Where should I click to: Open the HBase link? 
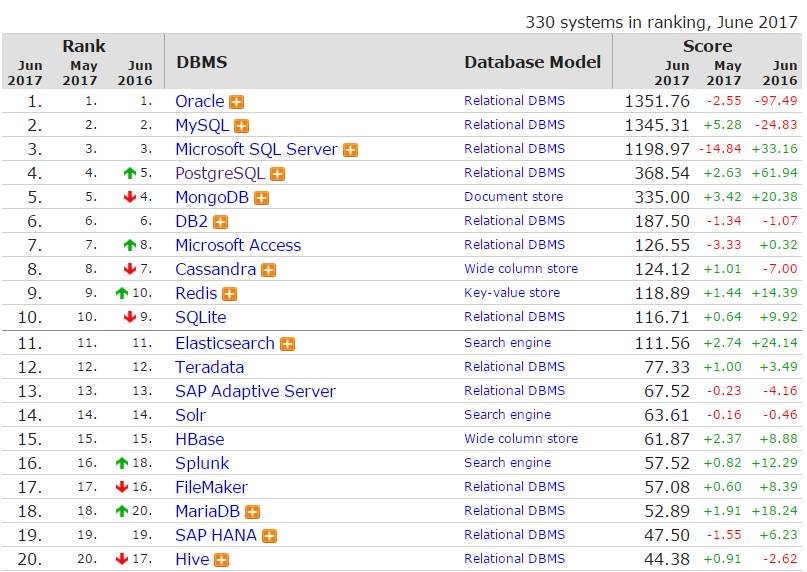point(200,439)
